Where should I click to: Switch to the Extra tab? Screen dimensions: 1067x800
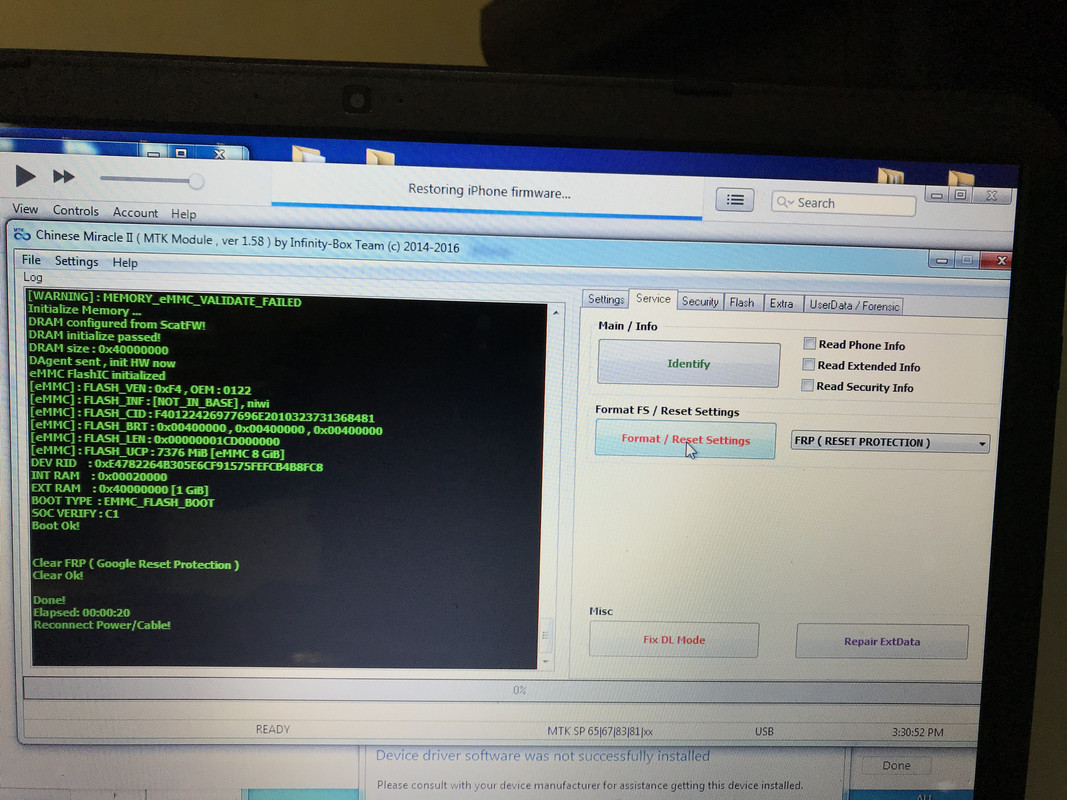click(781, 303)
